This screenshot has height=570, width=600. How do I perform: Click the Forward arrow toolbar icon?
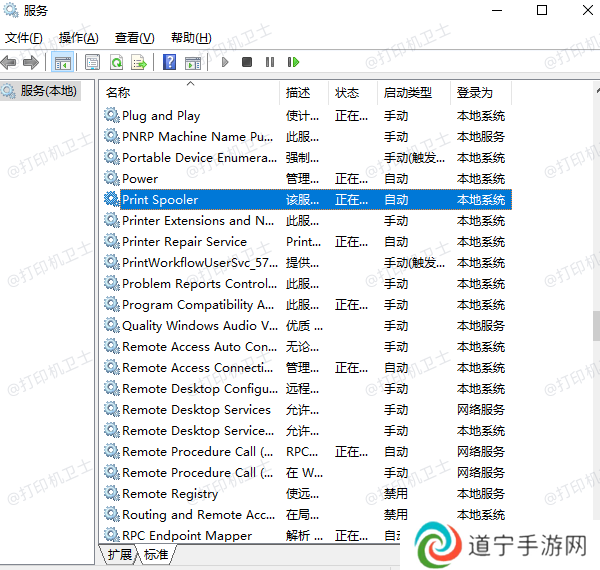click(31, 62)
